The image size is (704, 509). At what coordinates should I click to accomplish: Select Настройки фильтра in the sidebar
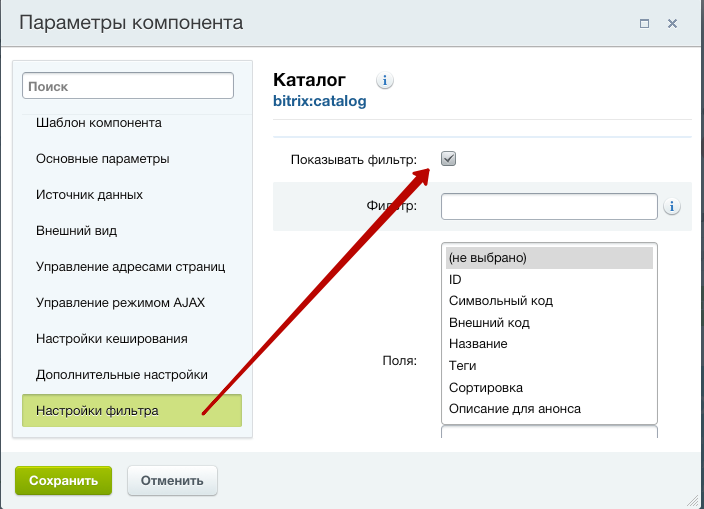(97, 411)
